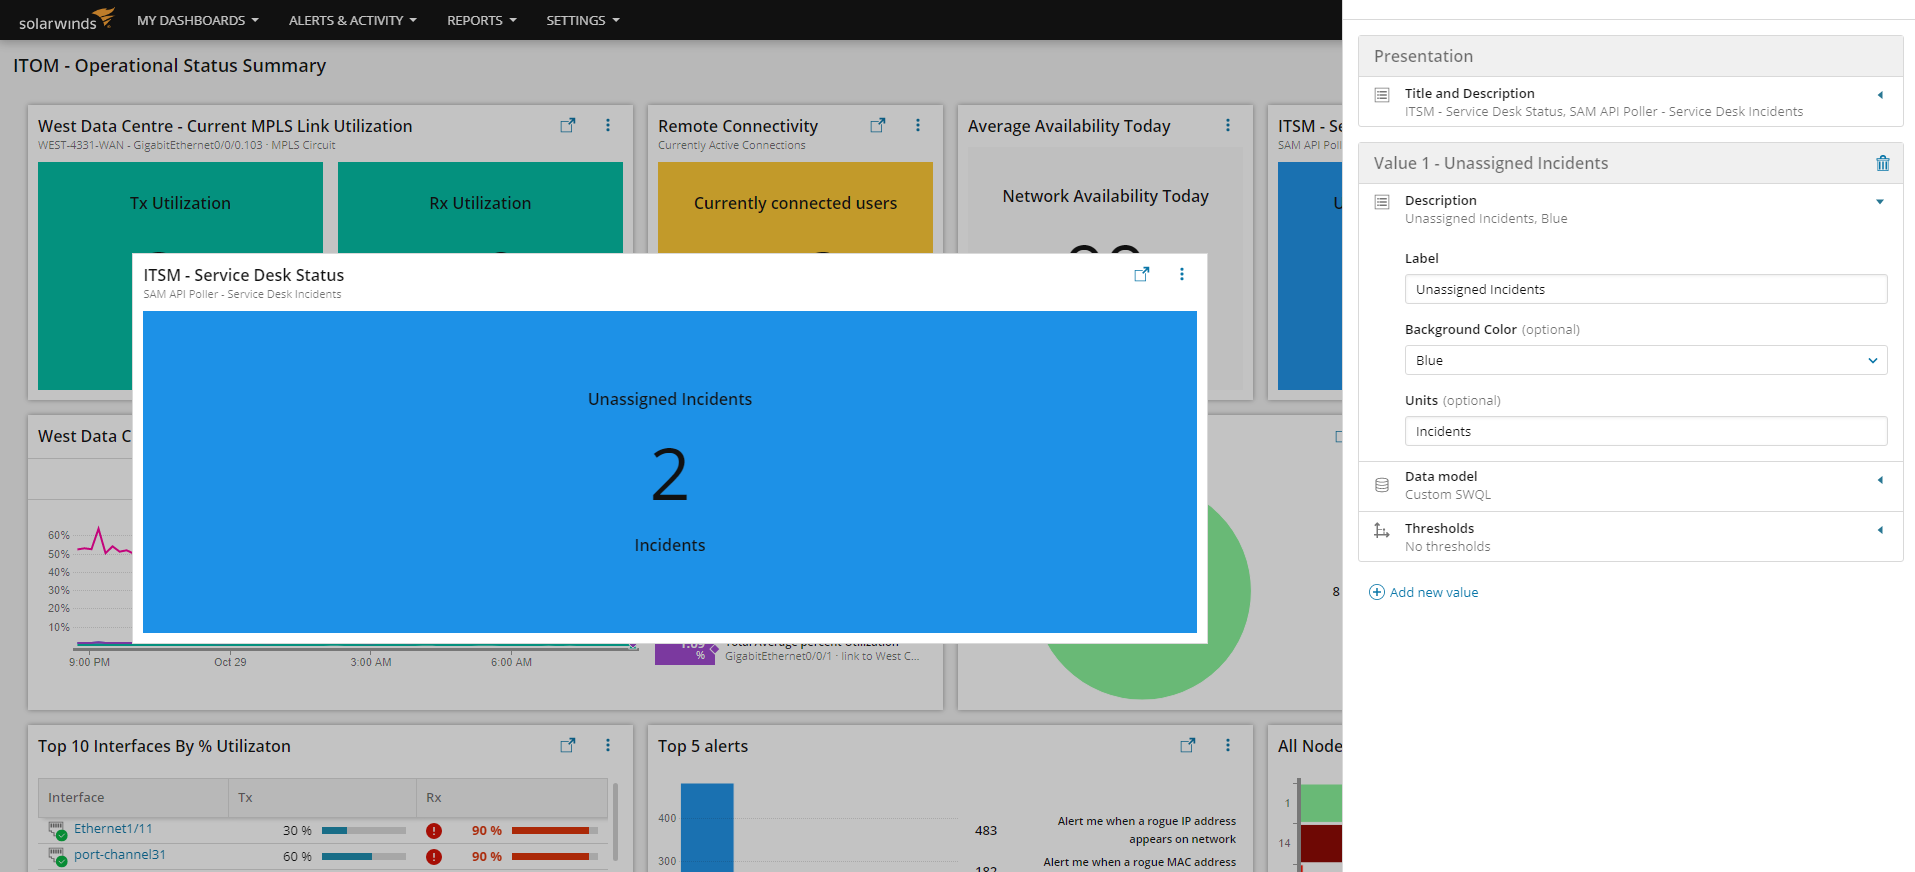Click Ethernet1/11 Rx 90 % utilization bar
This screenshot has width=1915, height=872.
coord(555,831)
